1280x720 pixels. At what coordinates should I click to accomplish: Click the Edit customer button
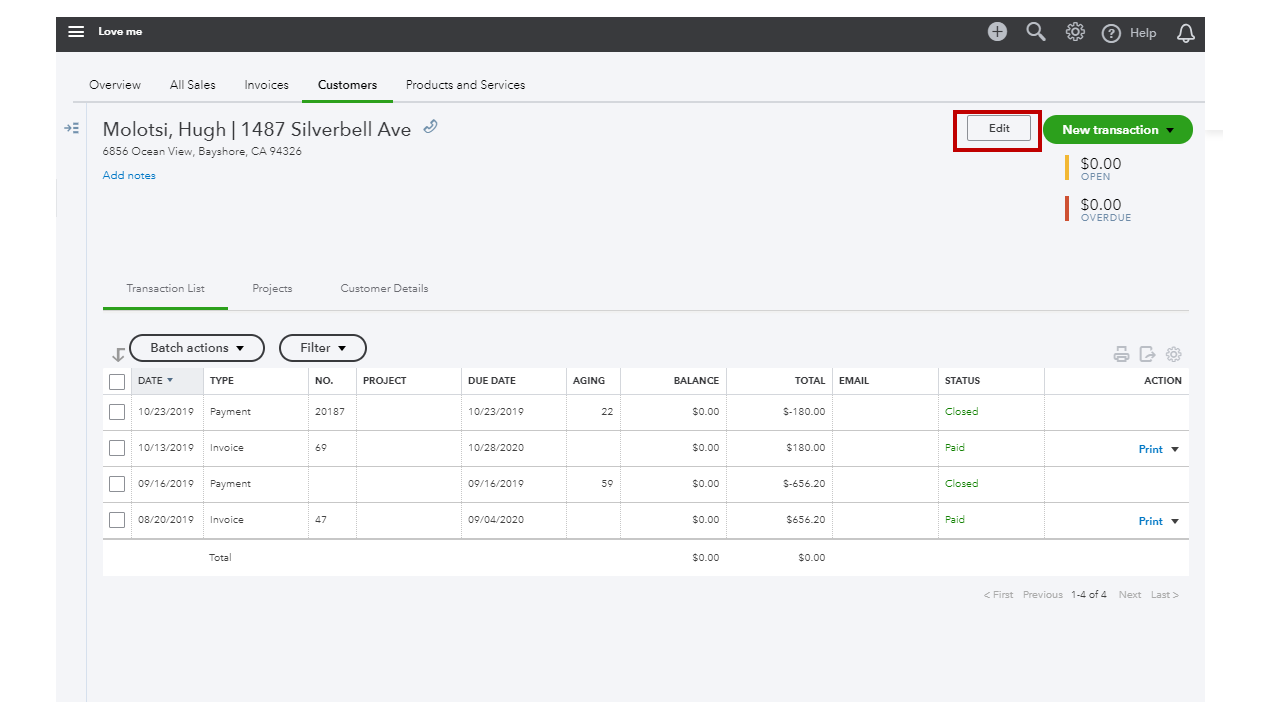click(x=998, y=129)
